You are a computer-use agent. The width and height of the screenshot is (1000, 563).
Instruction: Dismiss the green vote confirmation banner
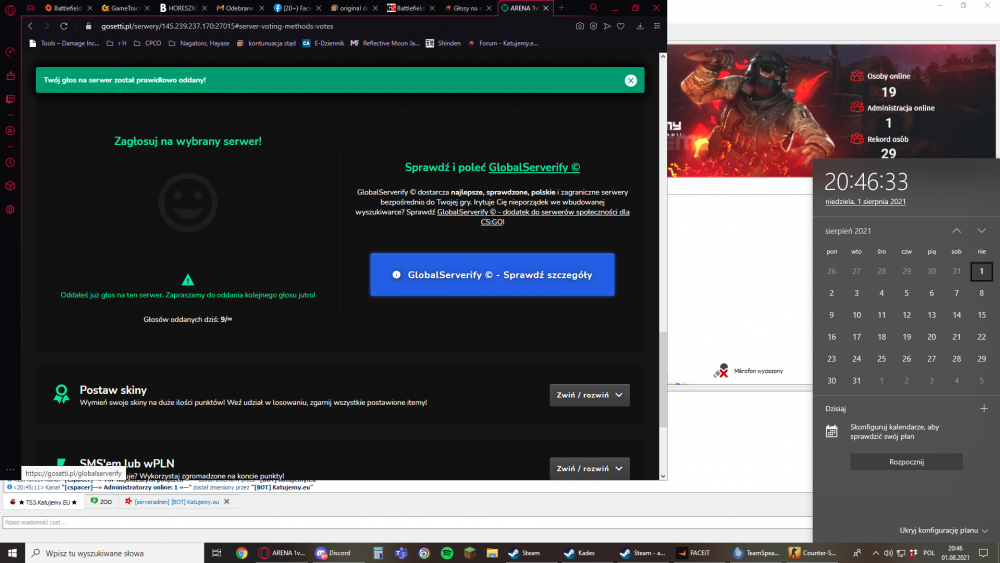pyautogui.click(x=631, y=80)
